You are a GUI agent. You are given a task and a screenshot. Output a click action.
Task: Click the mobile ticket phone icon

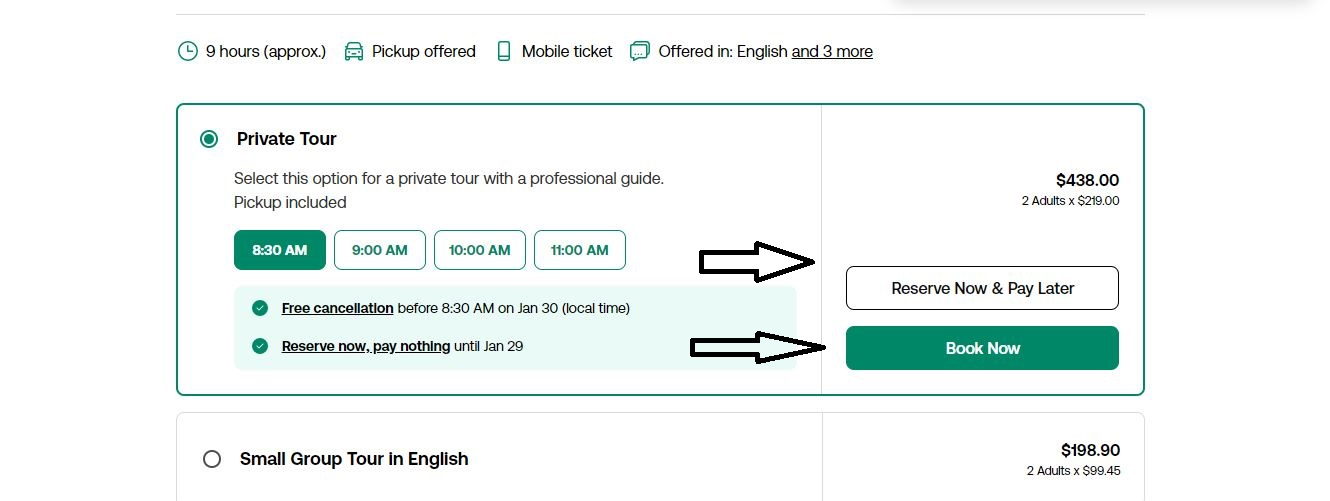[x=504, y=51]
